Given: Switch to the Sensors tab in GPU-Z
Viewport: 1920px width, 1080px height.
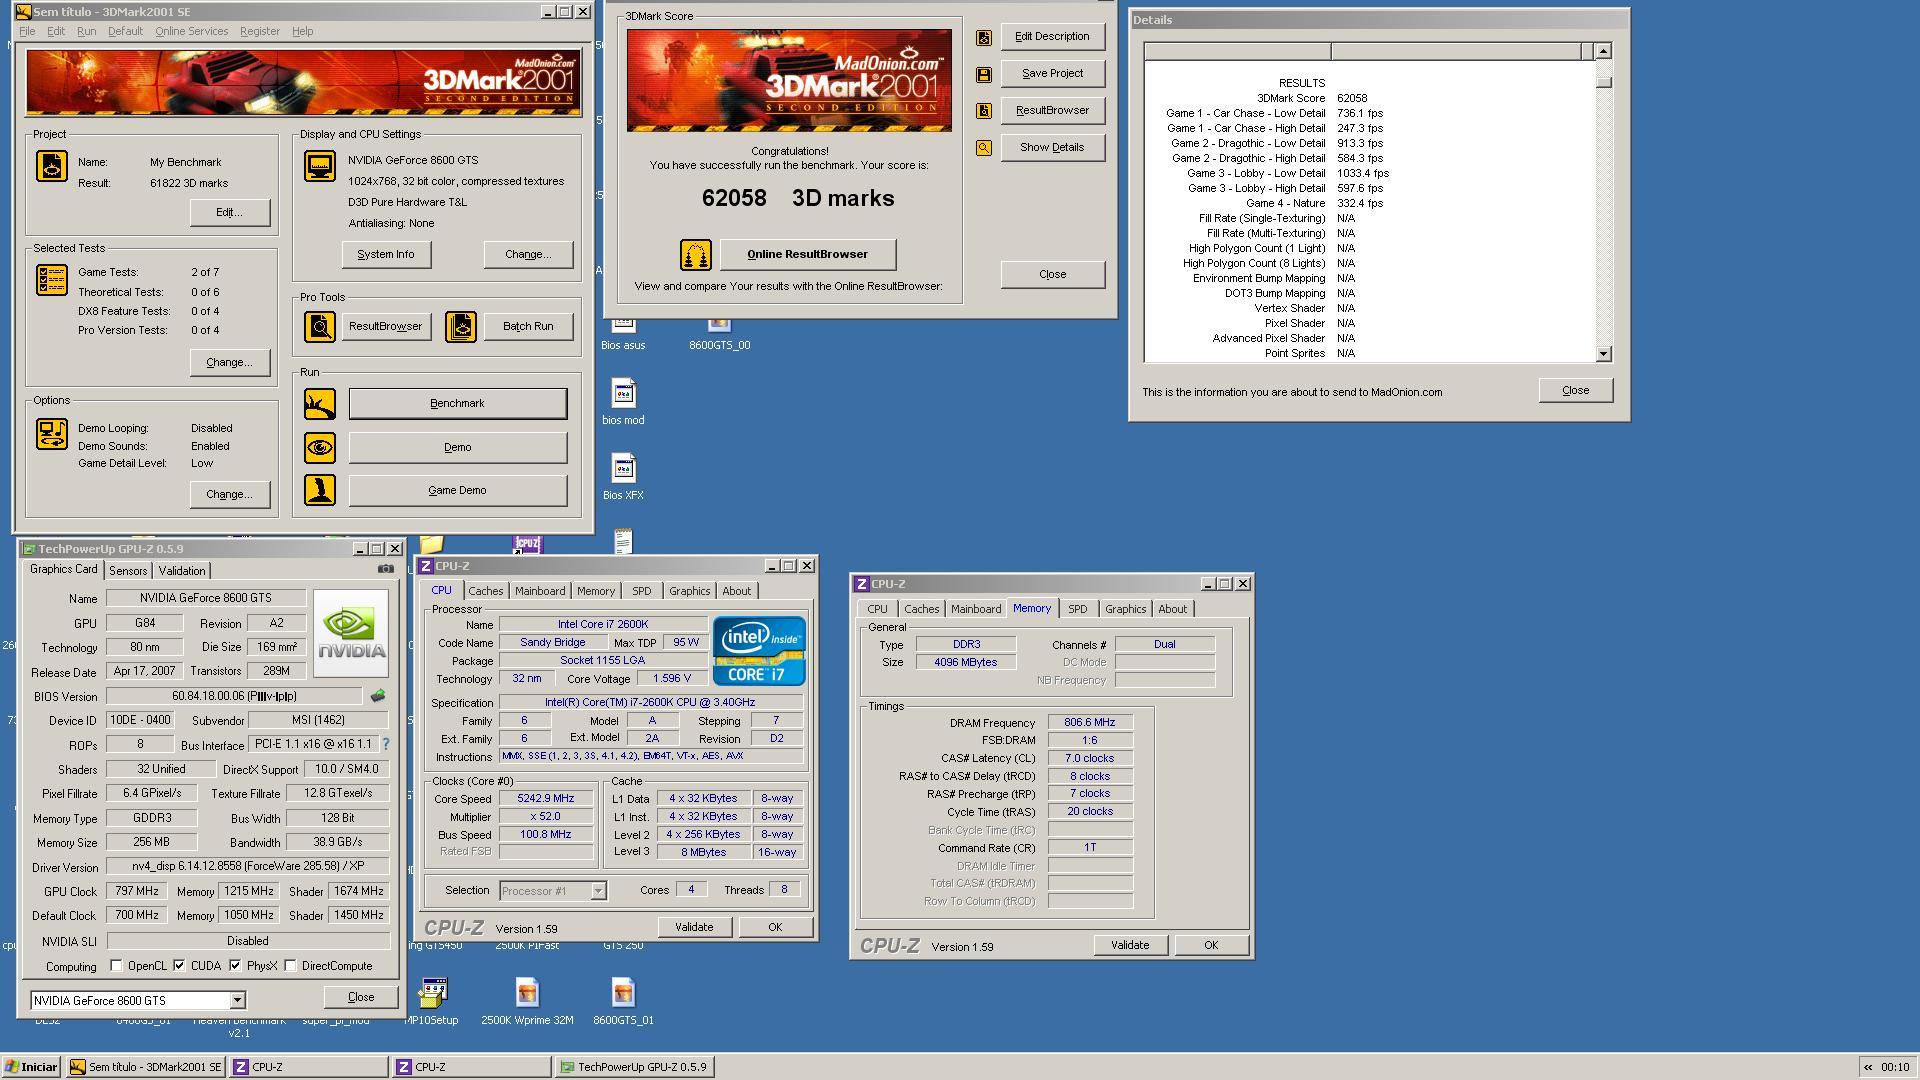Looking at the screenshot, I should point(128,571).
